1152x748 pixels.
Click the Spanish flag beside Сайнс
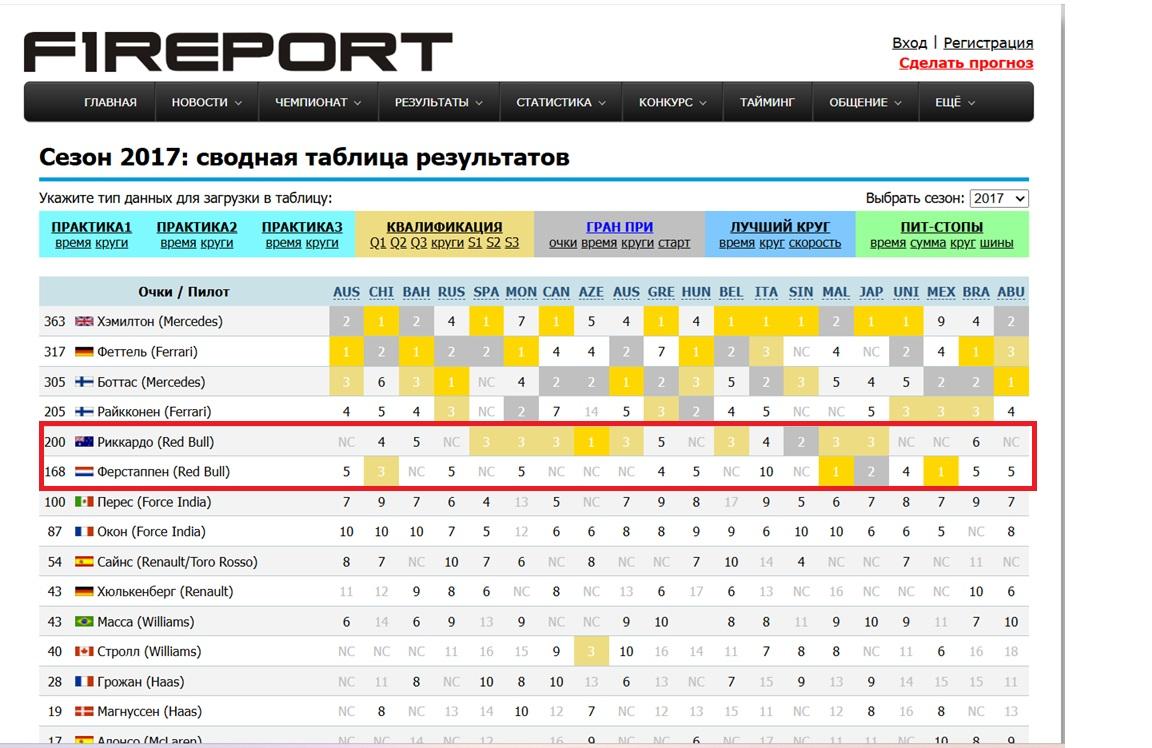(x=84, y=561)
